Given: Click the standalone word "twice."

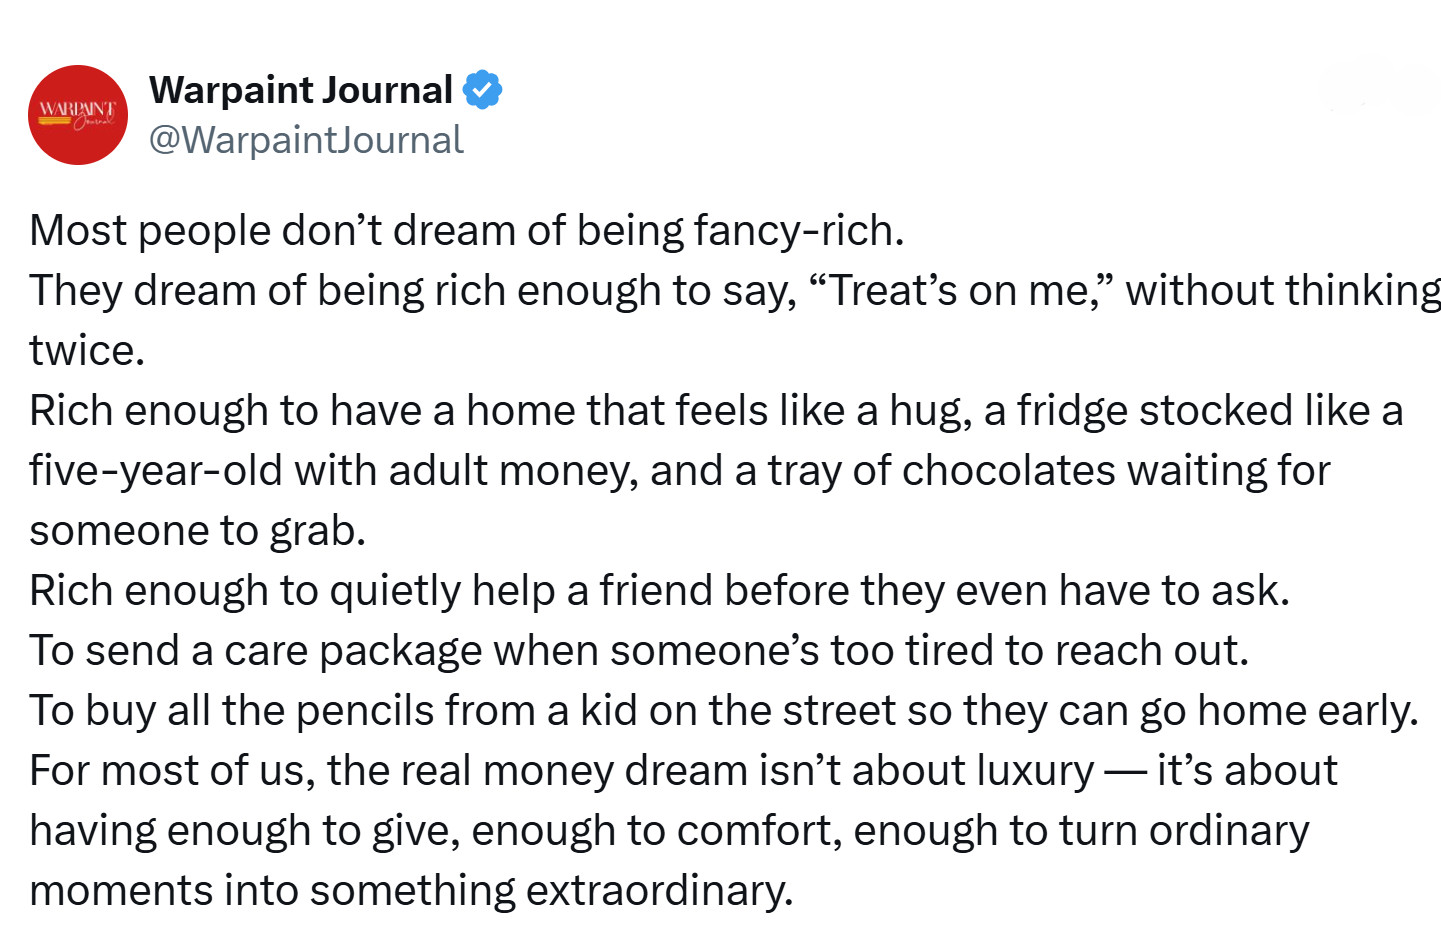Looking at the screenshot, I should [x=87, y=351].
